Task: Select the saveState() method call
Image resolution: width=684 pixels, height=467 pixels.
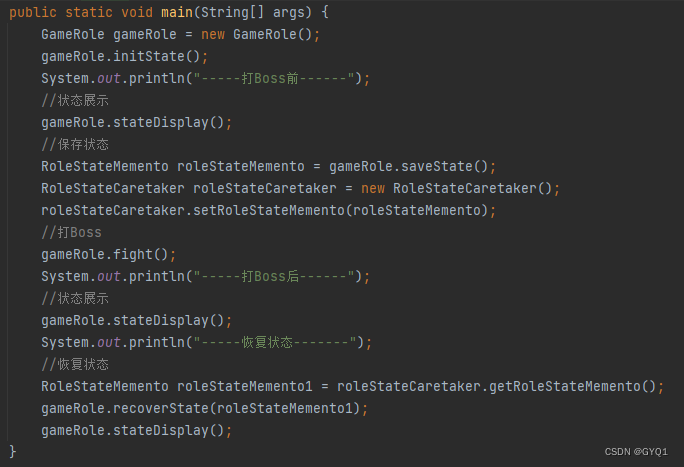Action: coord(444,167)
